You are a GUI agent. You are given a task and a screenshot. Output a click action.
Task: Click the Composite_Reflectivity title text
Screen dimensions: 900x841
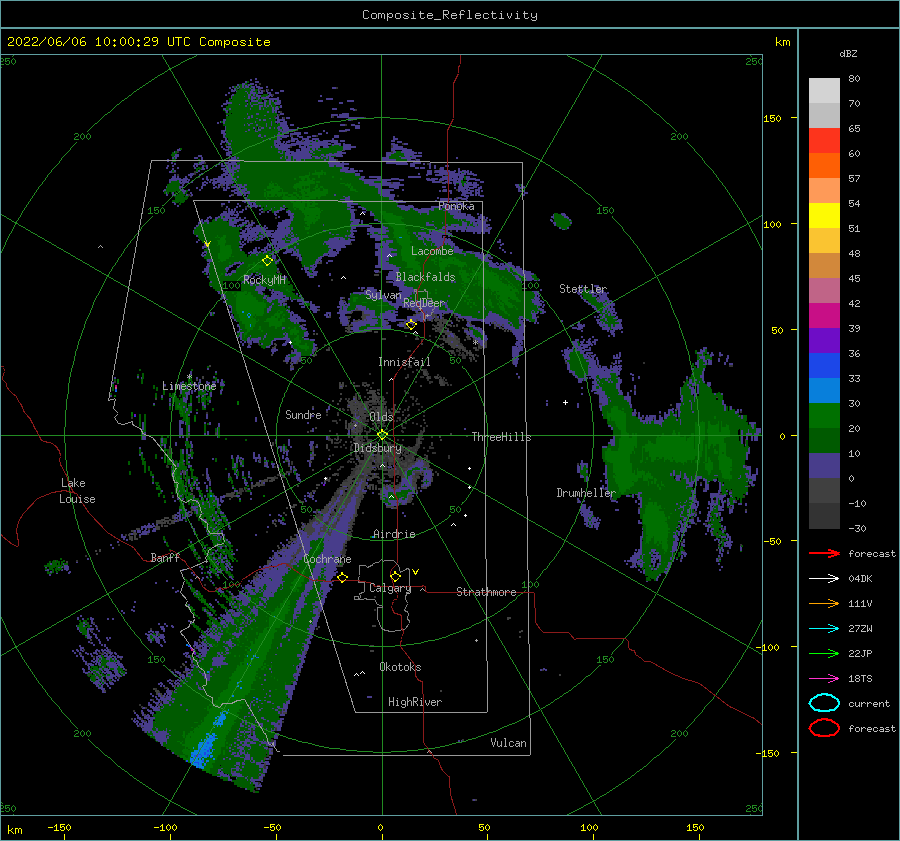coord(449,15)
